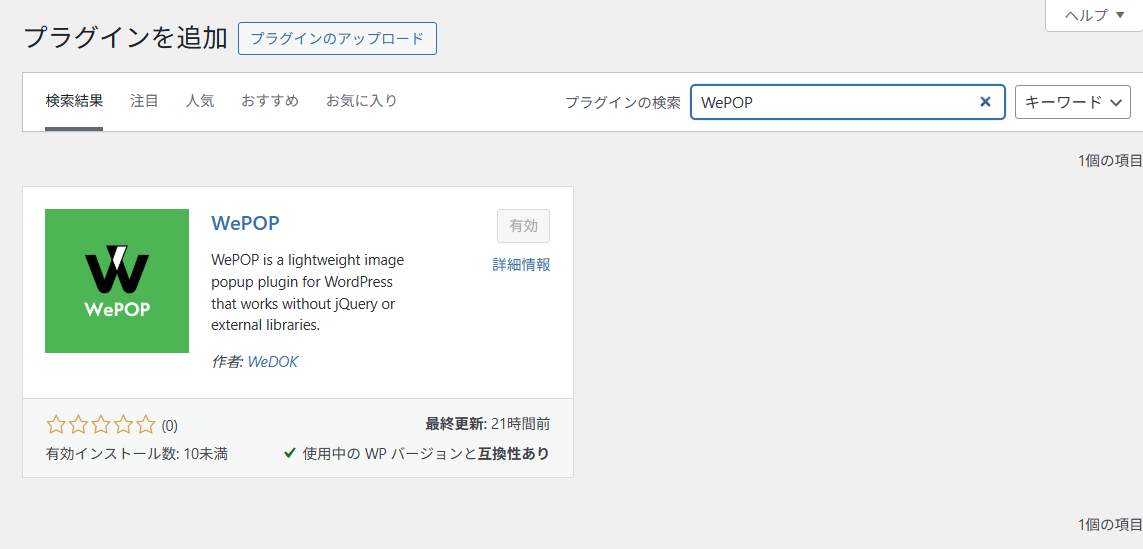Open the 人気 plugins tab
This screenshot has width=1143, height=549.
(x=200, y=101)
